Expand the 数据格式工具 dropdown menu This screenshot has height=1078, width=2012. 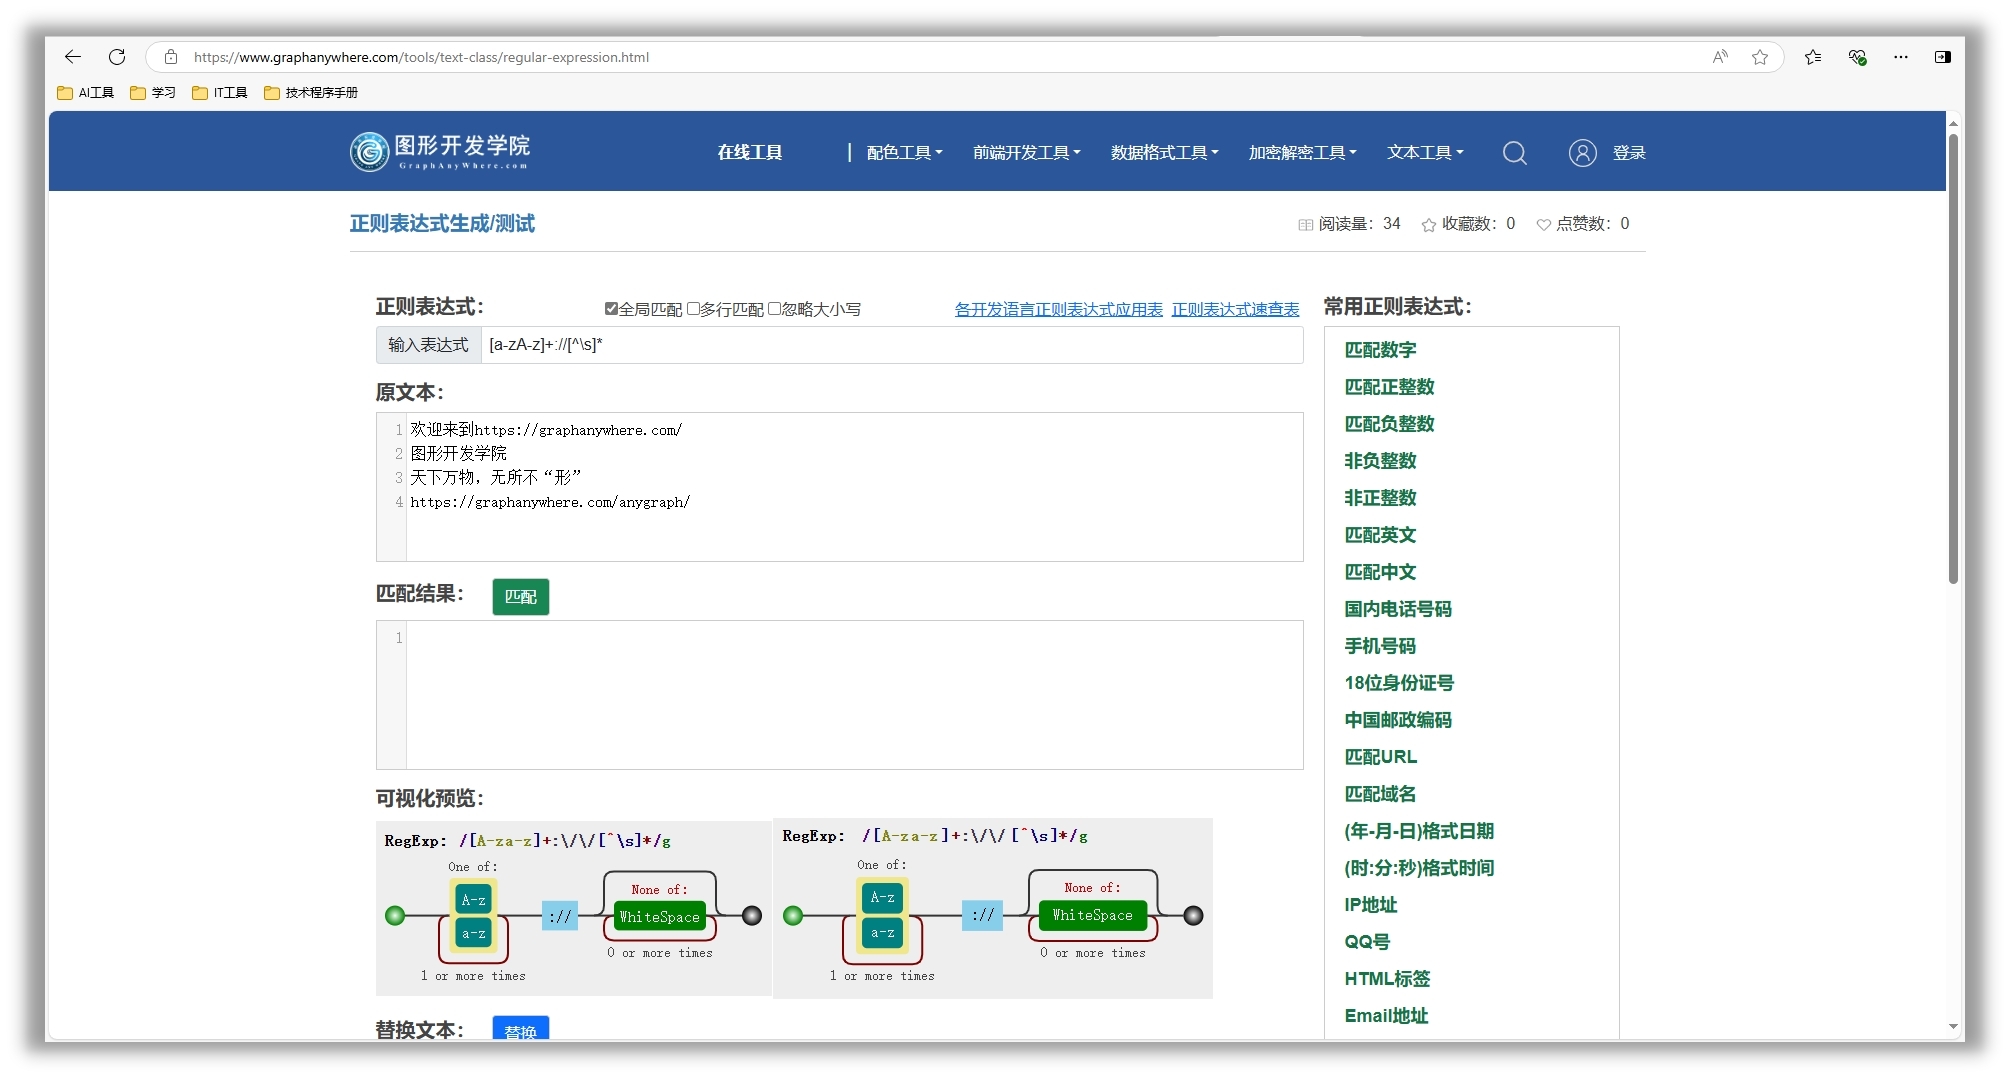[x=1165, y=153]
